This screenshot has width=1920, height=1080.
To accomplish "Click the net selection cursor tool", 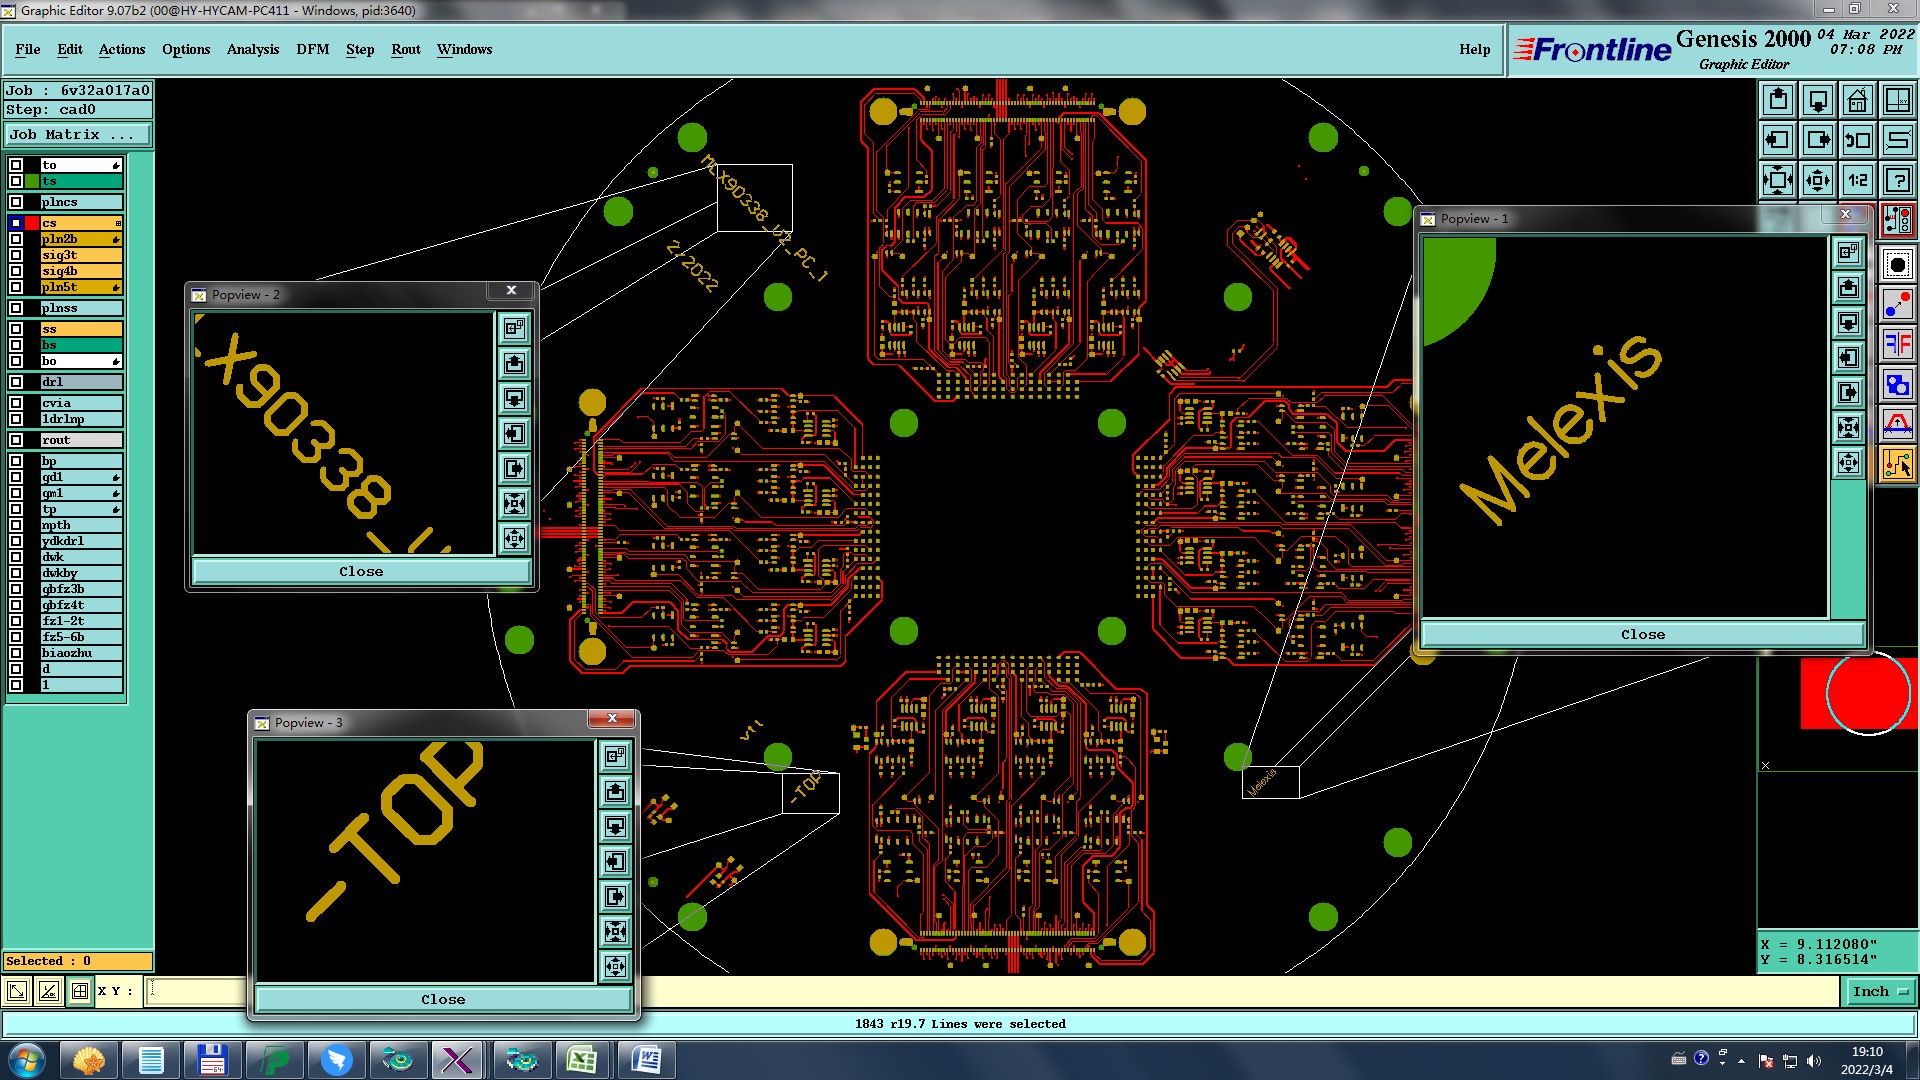I will point(1897,464).
